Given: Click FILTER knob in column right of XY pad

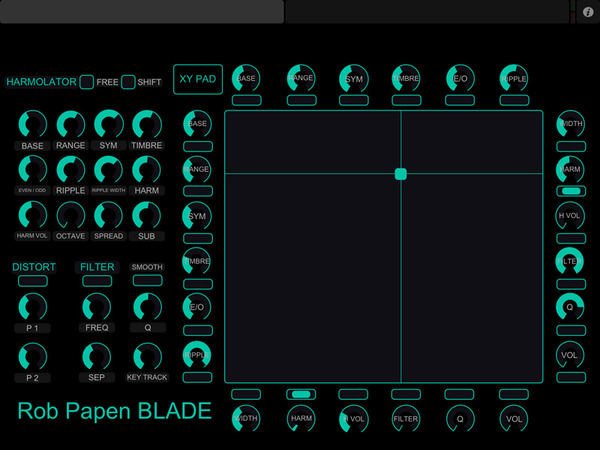Looking at the screenshot, I should [570, 261].
